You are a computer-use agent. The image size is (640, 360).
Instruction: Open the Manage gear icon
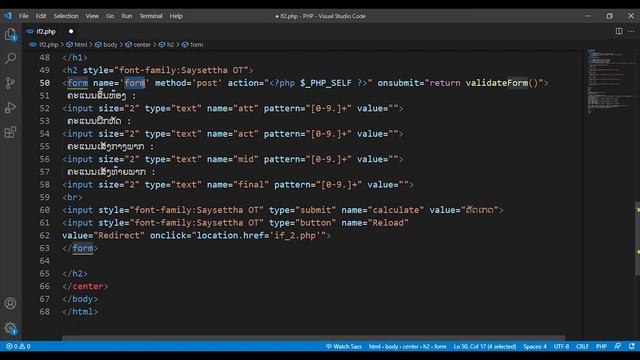pyautogui.click(x=11, y=328)
